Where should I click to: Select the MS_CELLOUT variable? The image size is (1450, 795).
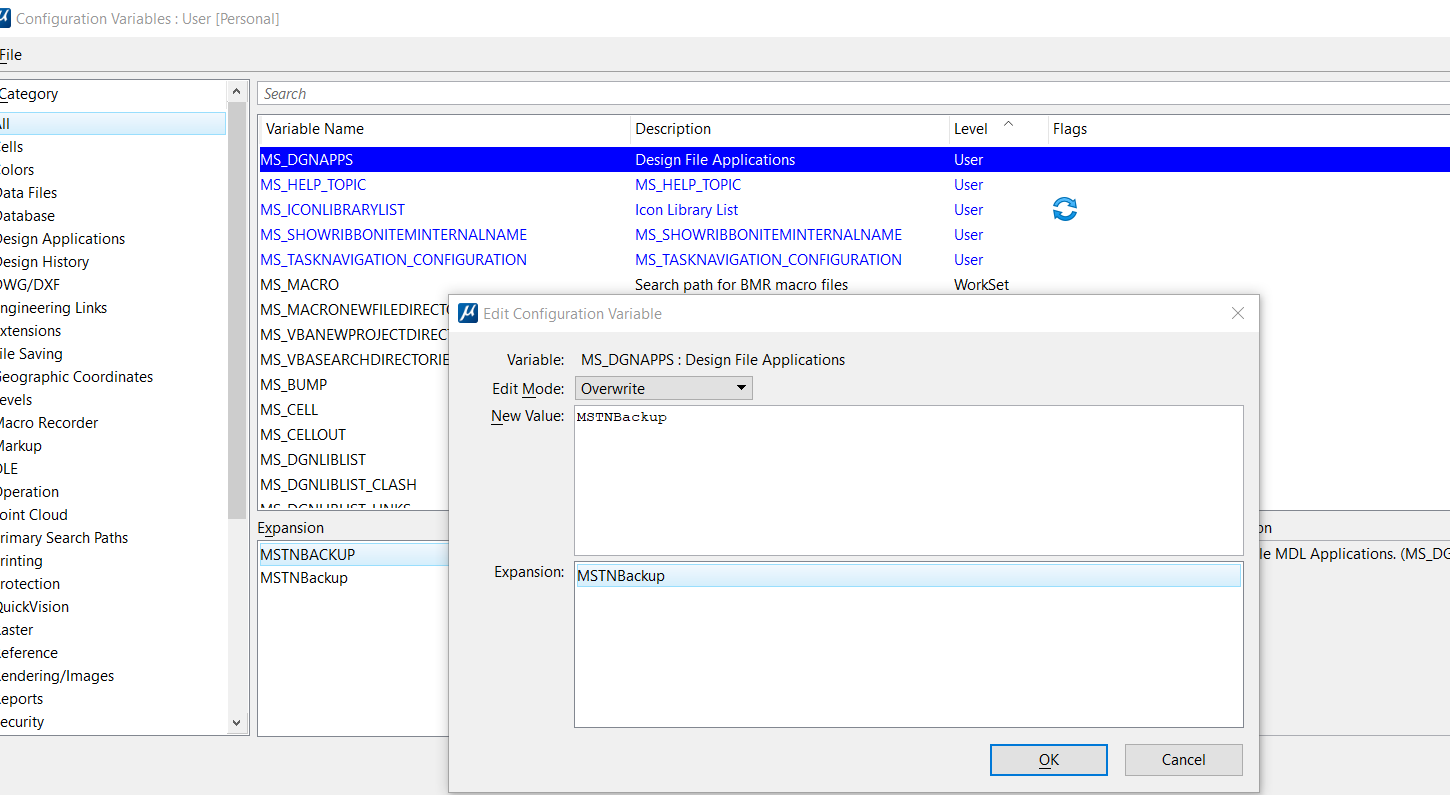[x=303, y=435]
